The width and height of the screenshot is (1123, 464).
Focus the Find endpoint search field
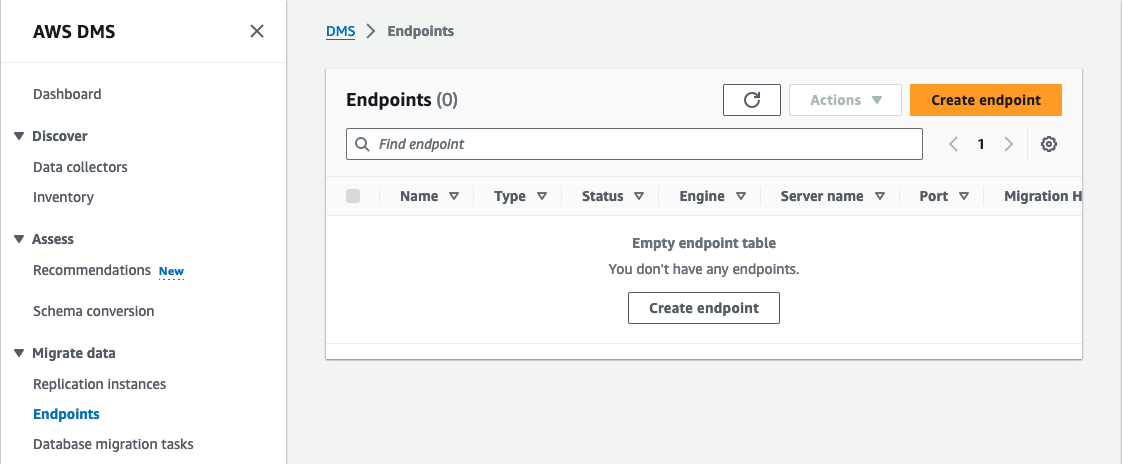point(640,144)
